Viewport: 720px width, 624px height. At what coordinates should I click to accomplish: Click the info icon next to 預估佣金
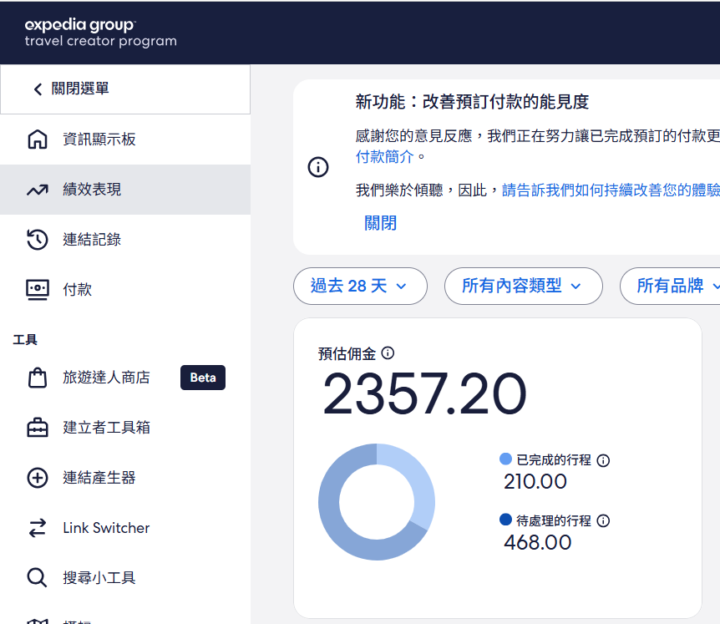(388, 353)
